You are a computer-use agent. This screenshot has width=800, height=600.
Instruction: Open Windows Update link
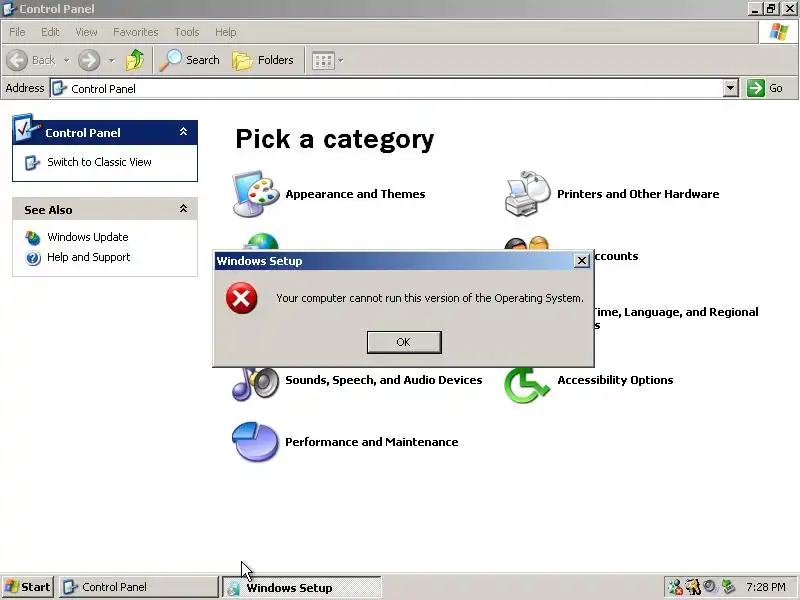coord(88,237)
